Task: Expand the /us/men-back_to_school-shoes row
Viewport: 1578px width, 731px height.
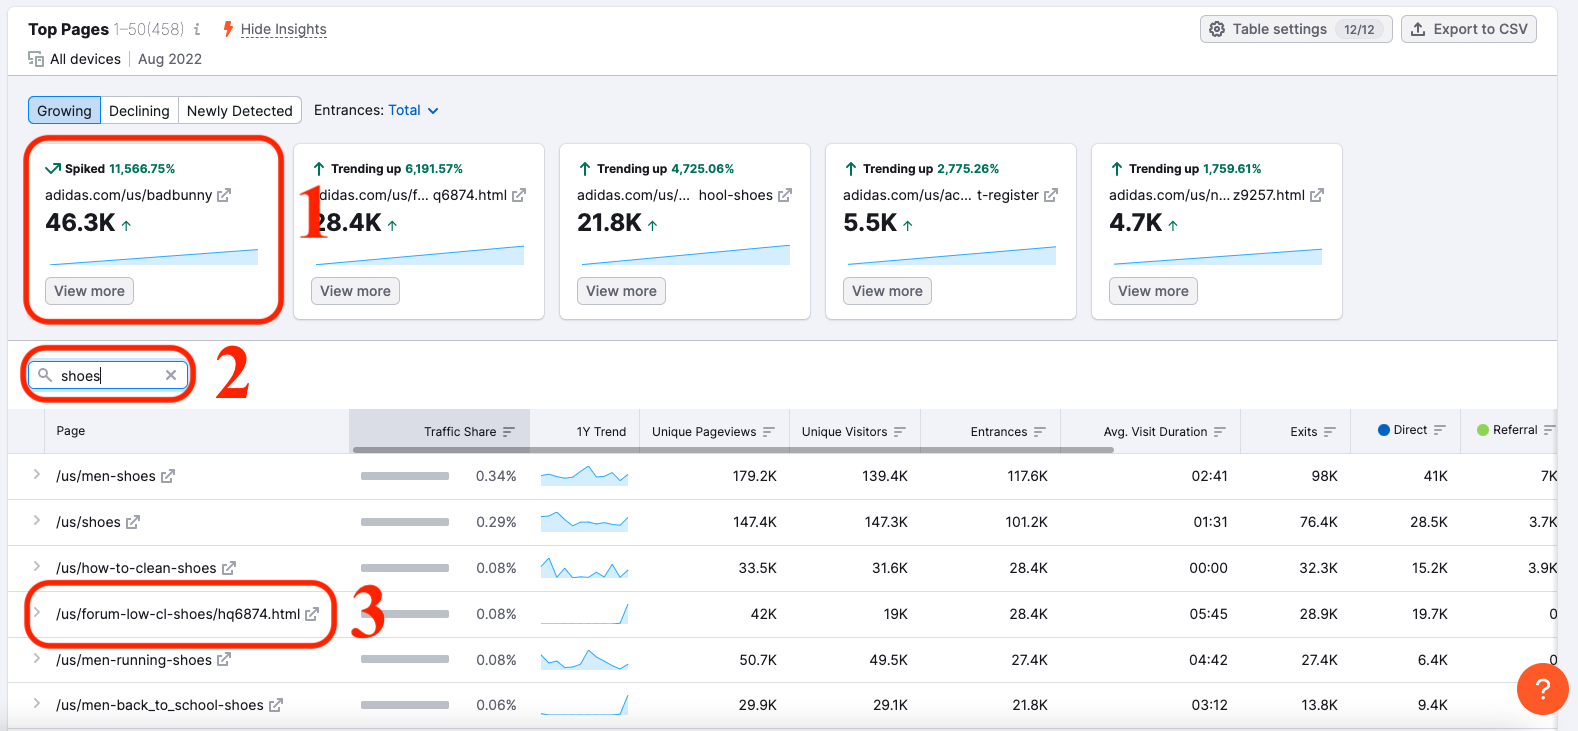Action: click(x=36, y=704)
